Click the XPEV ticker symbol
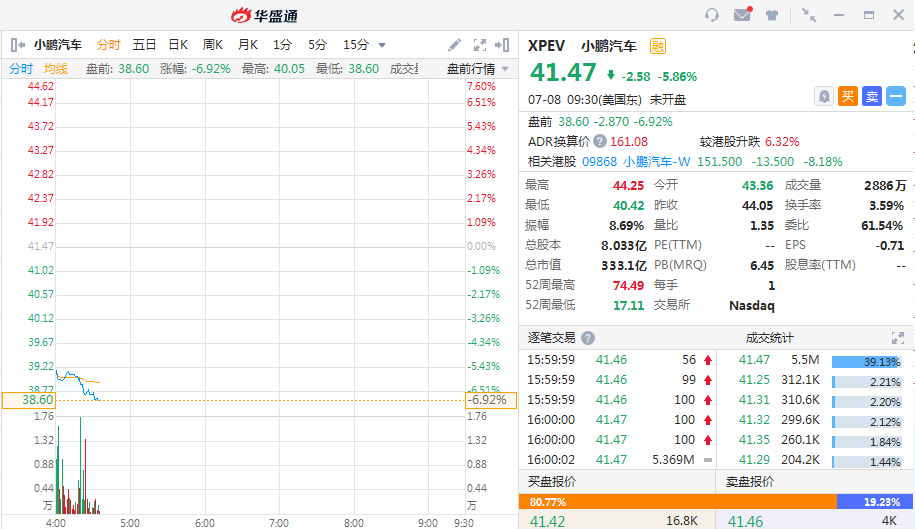 [546, 46]
